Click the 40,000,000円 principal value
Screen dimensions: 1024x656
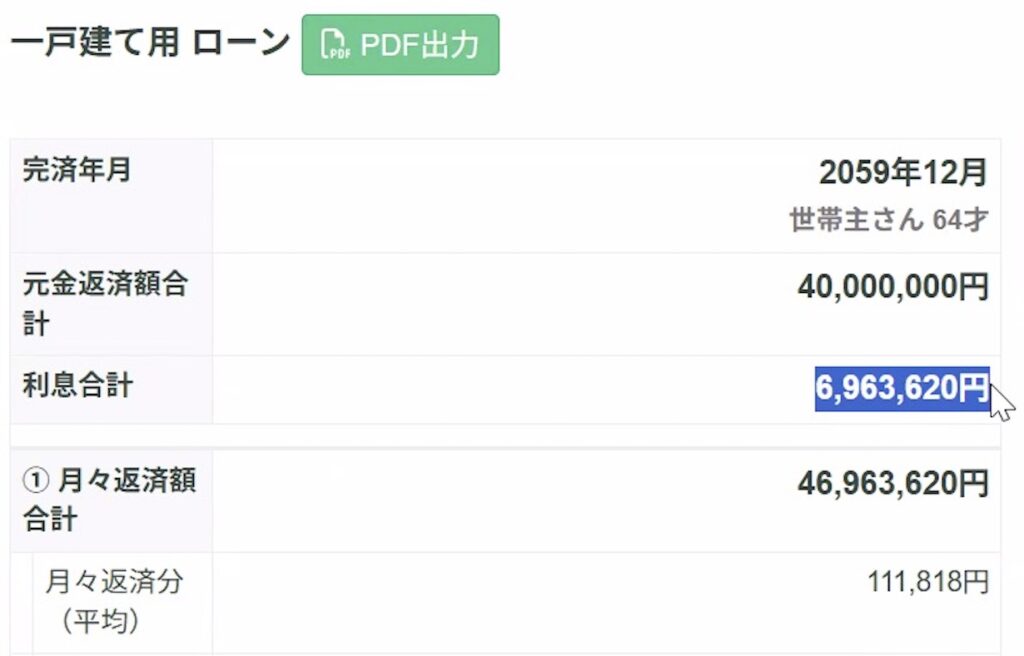point(893,287)
